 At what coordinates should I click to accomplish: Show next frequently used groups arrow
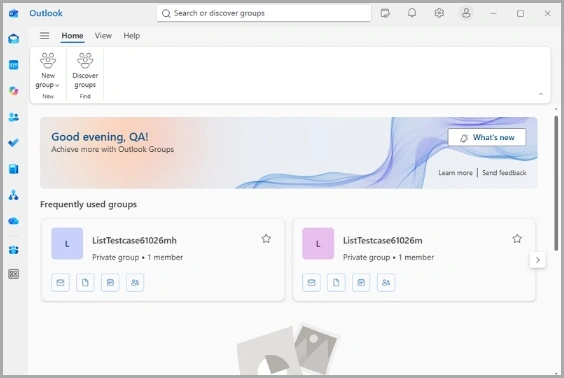(x=537, y=260)
